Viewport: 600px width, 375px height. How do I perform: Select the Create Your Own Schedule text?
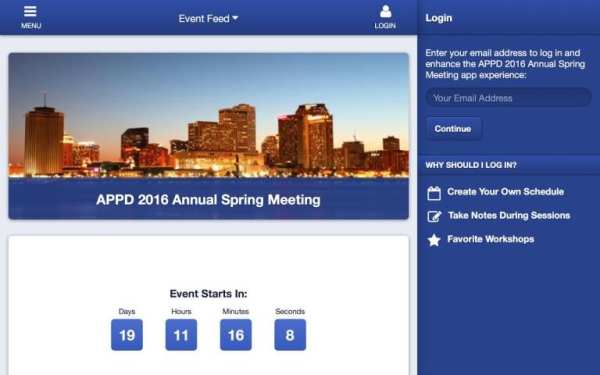click(x=505, y=192)
